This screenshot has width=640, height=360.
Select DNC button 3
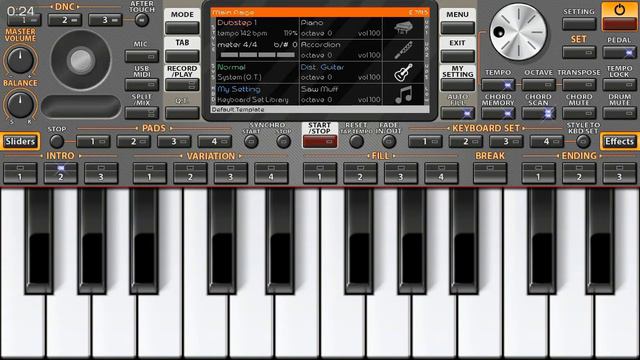tap(105, 20)
